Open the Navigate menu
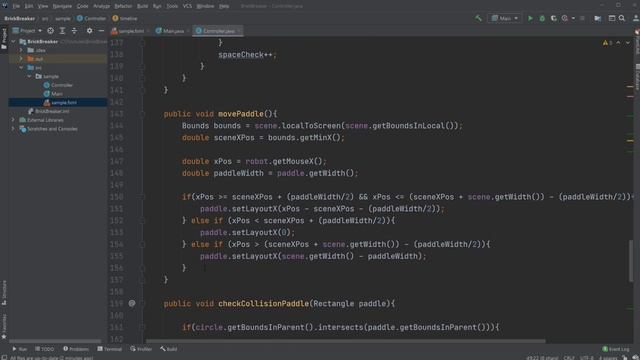 pyautogui.click(x=62, y=6)
